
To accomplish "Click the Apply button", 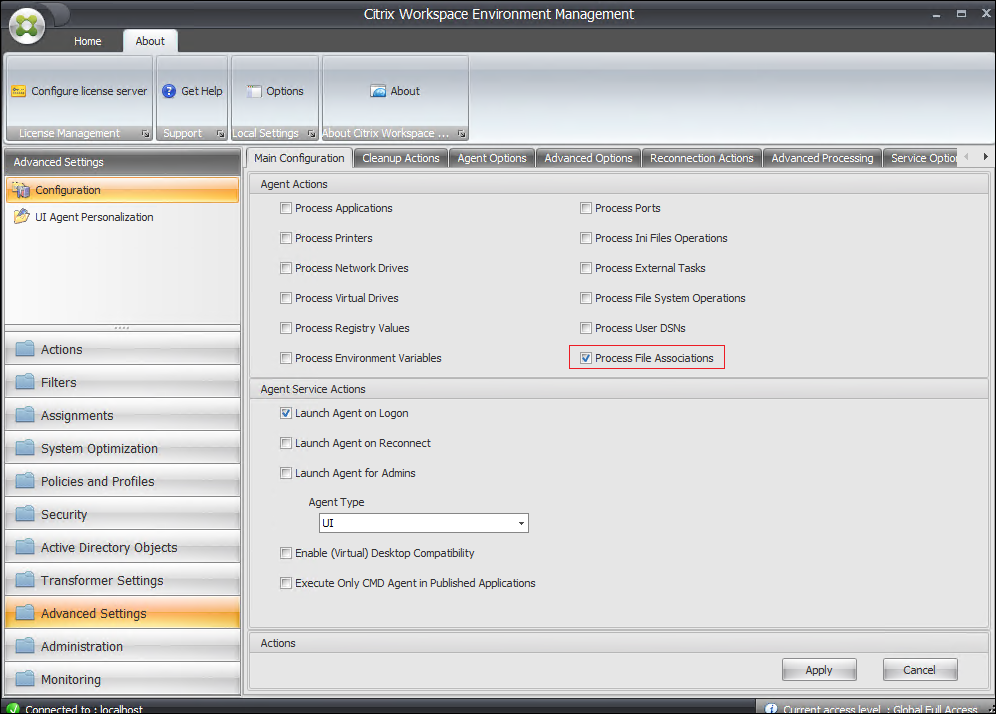I will click(819, 670).
